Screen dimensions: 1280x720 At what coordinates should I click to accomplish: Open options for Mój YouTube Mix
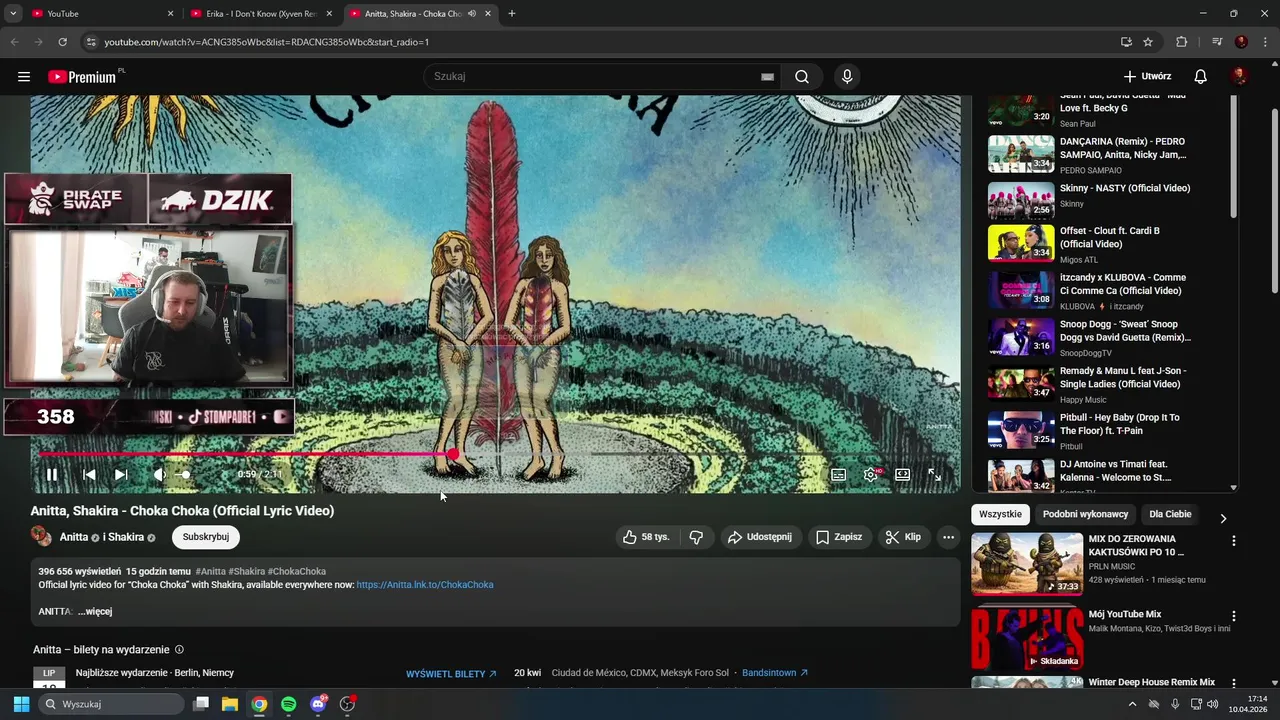(1233, 617)
